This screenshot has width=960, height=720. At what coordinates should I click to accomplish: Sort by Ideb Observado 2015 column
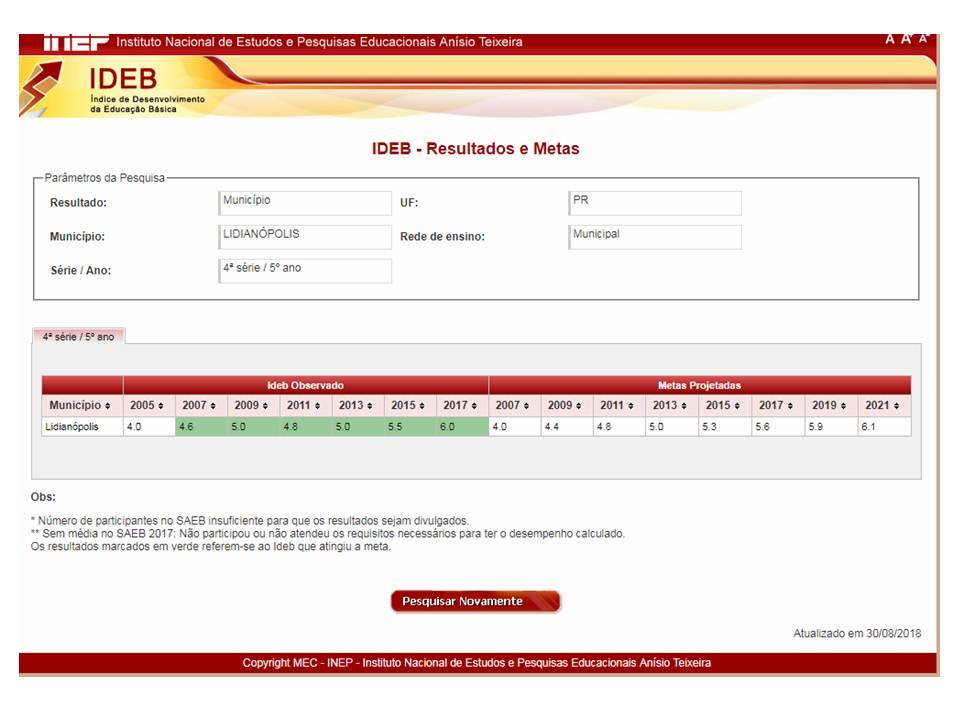[410, 405]
